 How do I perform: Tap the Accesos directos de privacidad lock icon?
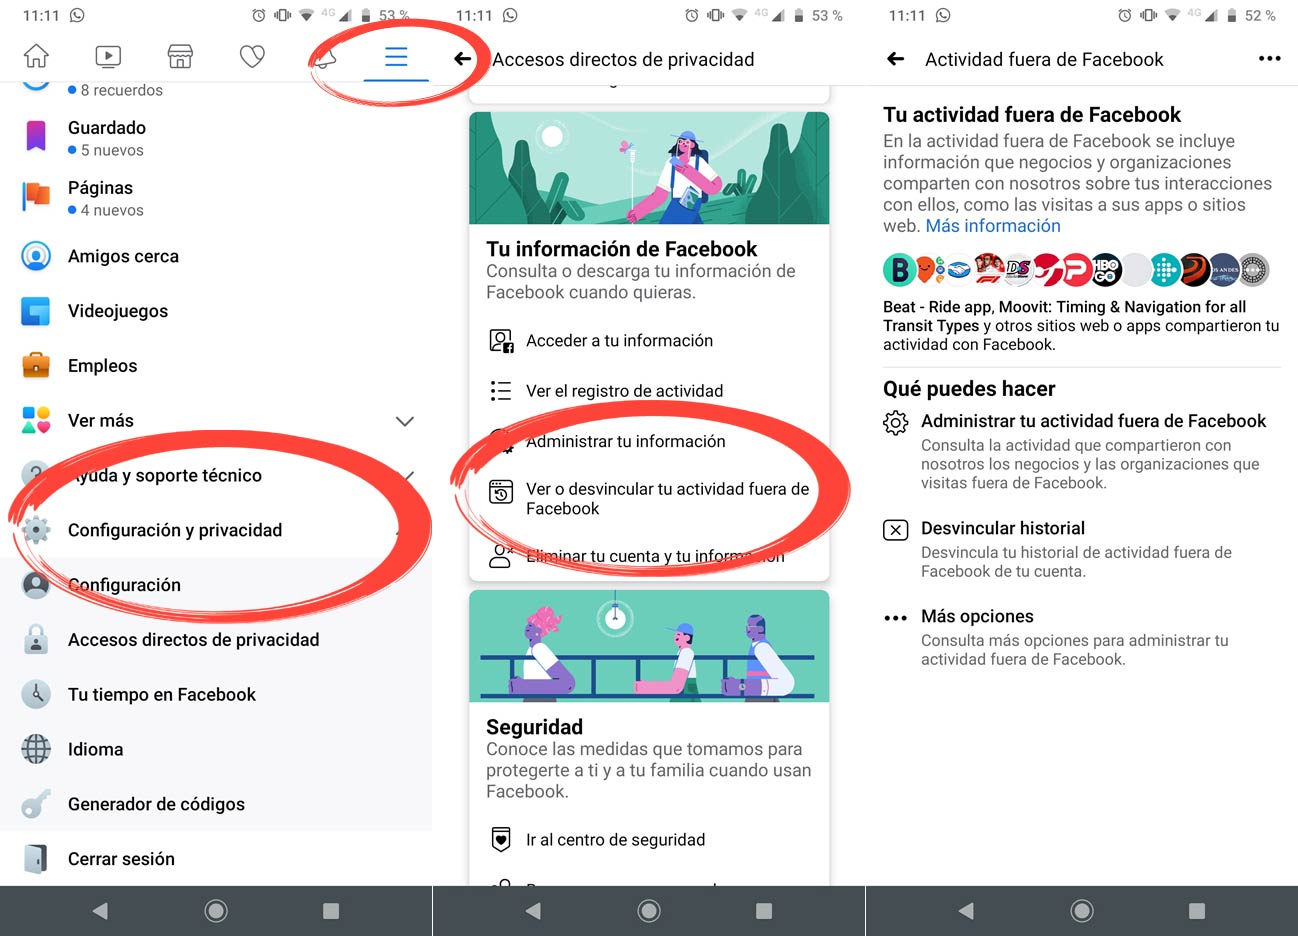coord(36,640)
